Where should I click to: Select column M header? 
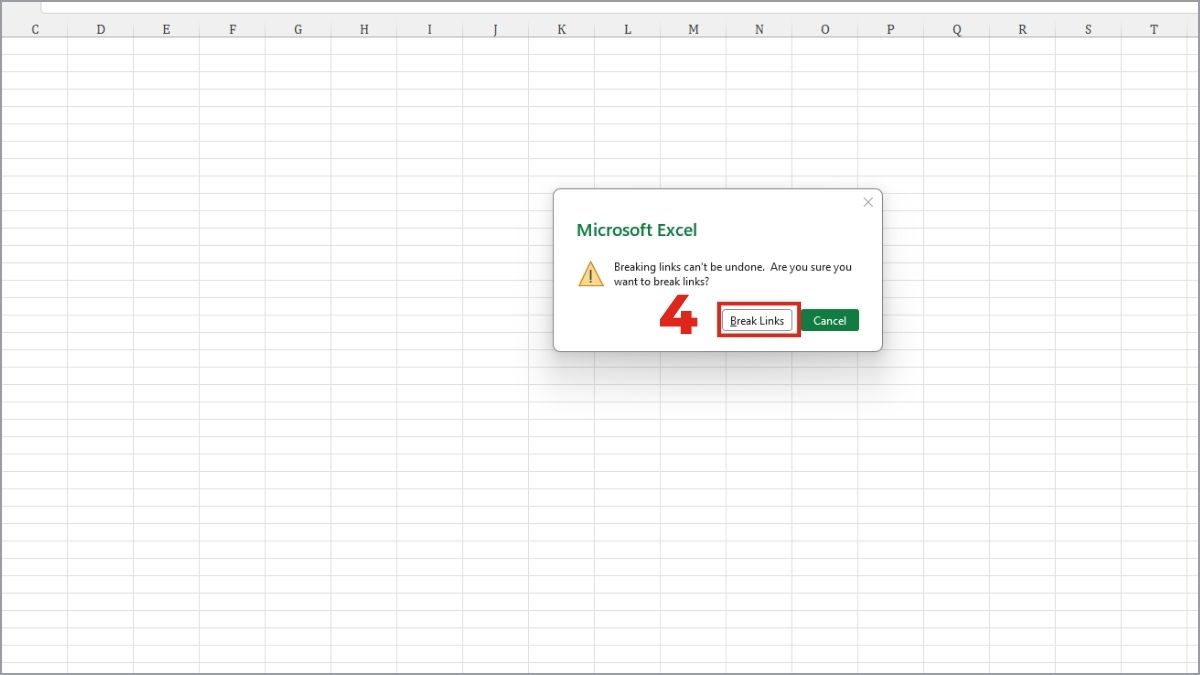click(694, 30)
